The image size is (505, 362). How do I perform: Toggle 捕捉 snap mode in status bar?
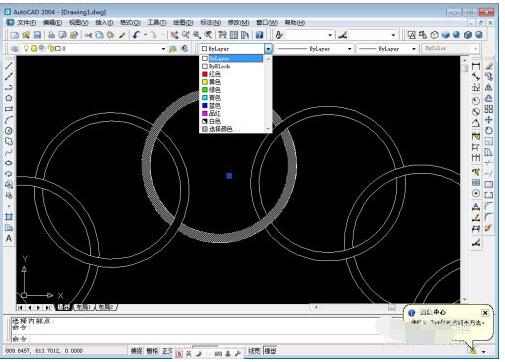[x=136, y=351]
